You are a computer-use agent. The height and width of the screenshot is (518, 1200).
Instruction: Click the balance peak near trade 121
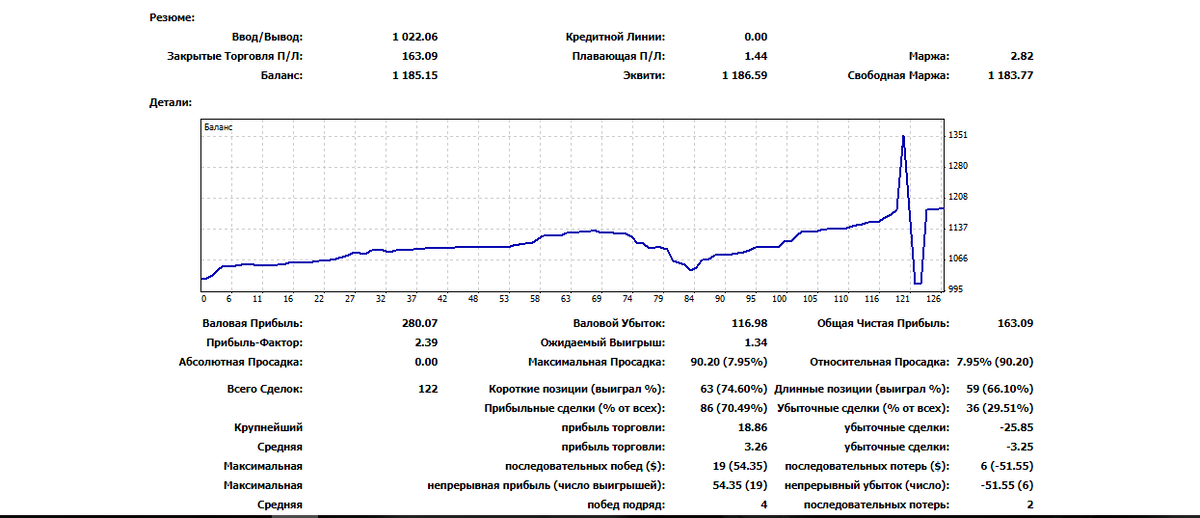(904, 136)
